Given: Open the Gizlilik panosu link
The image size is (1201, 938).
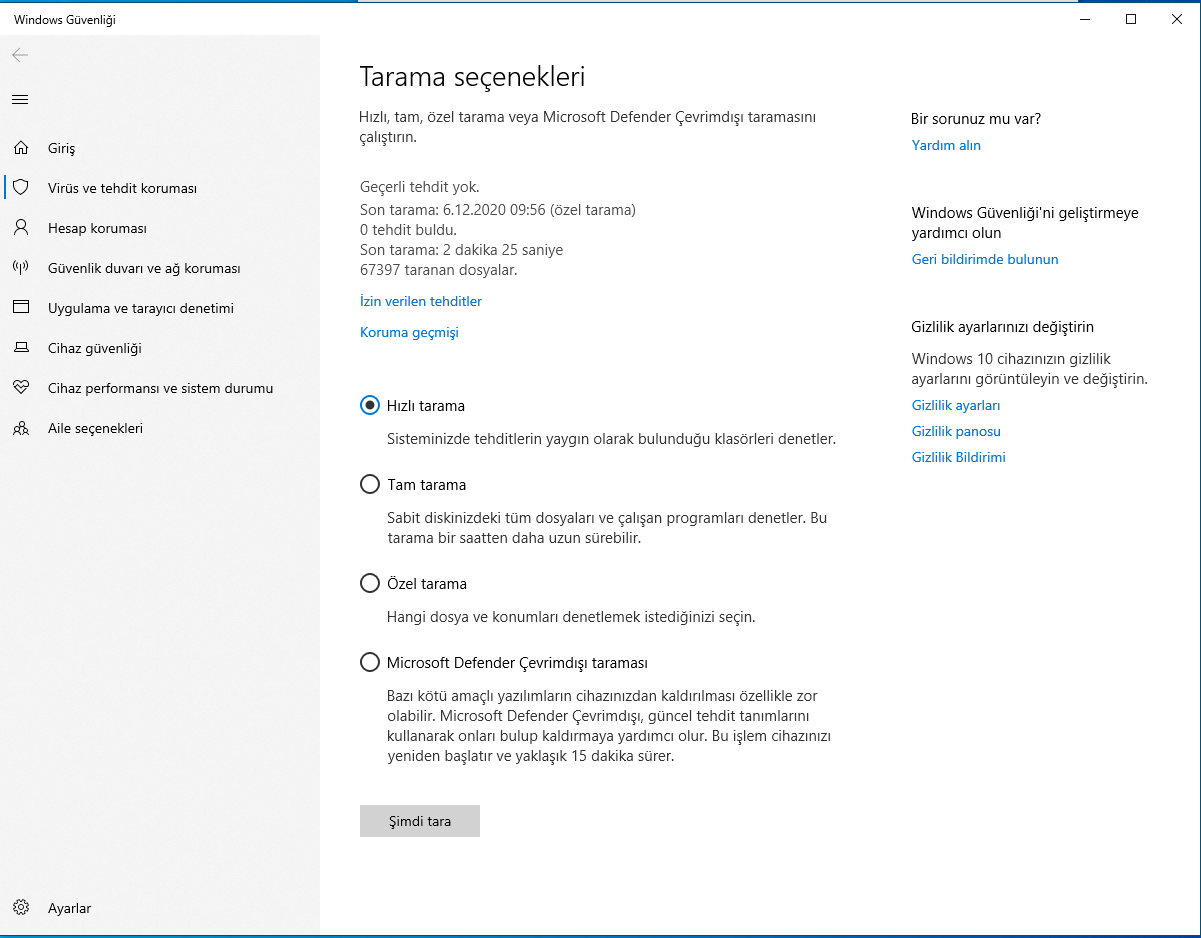Looking at the screenshot, I should pos(956,431).
